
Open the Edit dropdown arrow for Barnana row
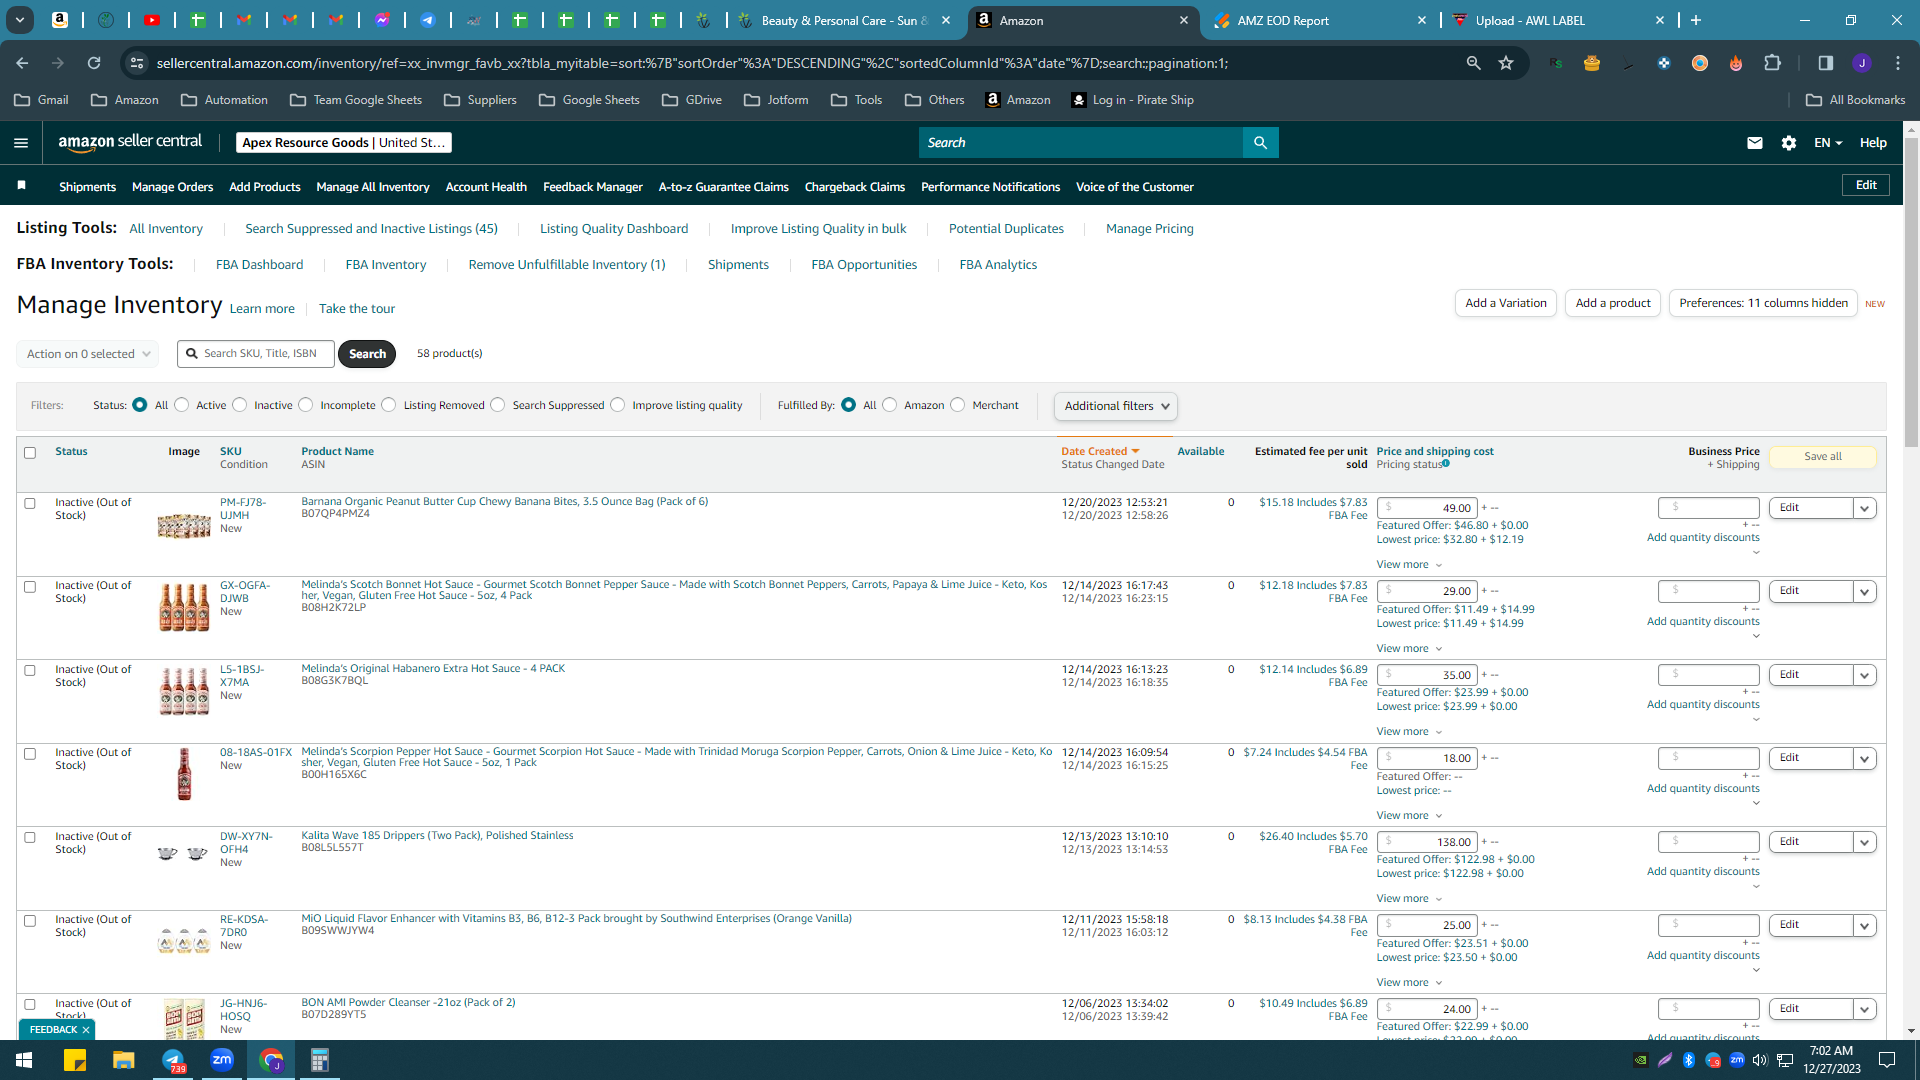click(x=1864, y=508)
